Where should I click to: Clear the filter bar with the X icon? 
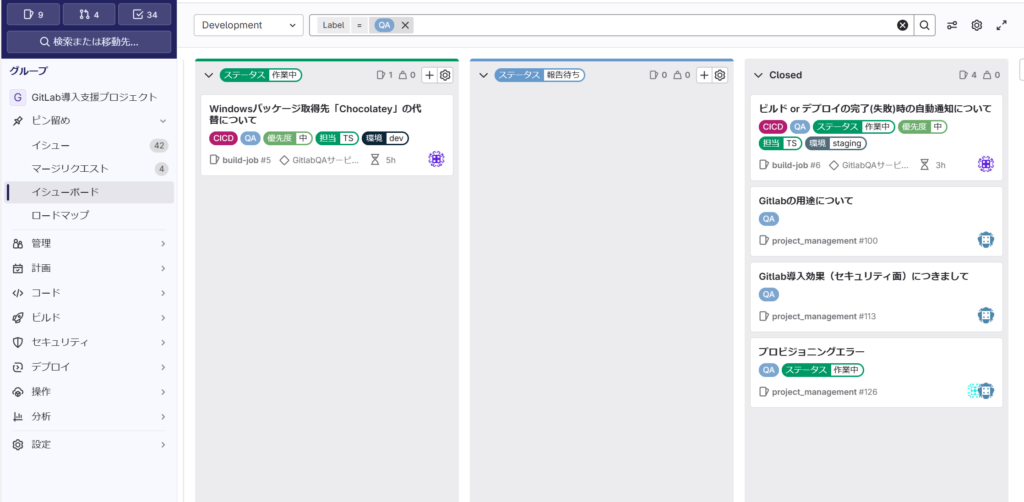pyautogui.click(x=902, y=25)
